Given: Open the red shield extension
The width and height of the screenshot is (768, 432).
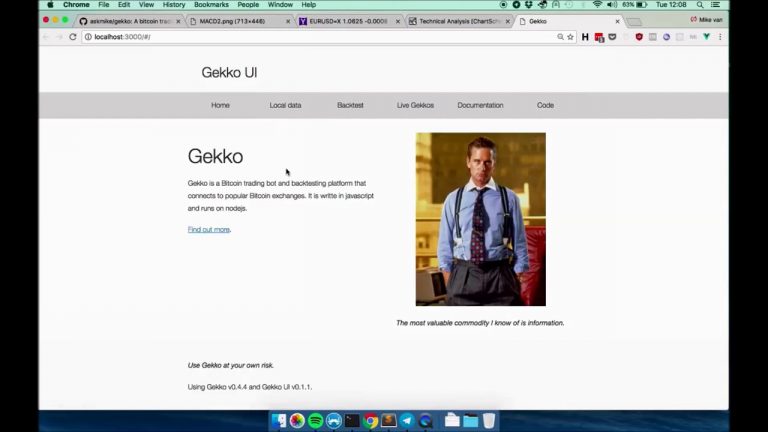Looking at the screenshot, I should [x=639, y=37].
